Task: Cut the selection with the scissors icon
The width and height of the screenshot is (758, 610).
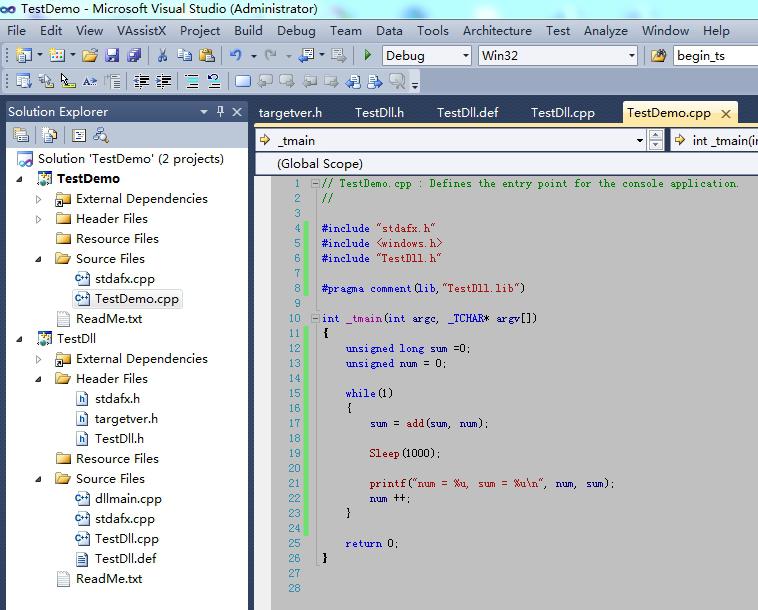Action: [162, 56]
